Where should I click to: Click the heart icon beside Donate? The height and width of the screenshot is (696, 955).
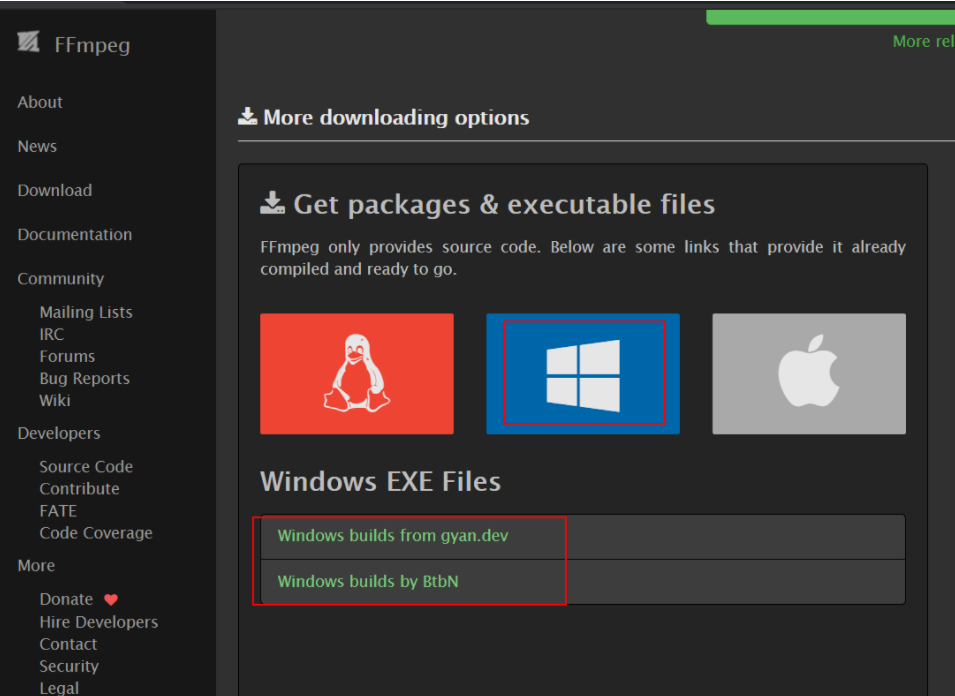(111, 600)
